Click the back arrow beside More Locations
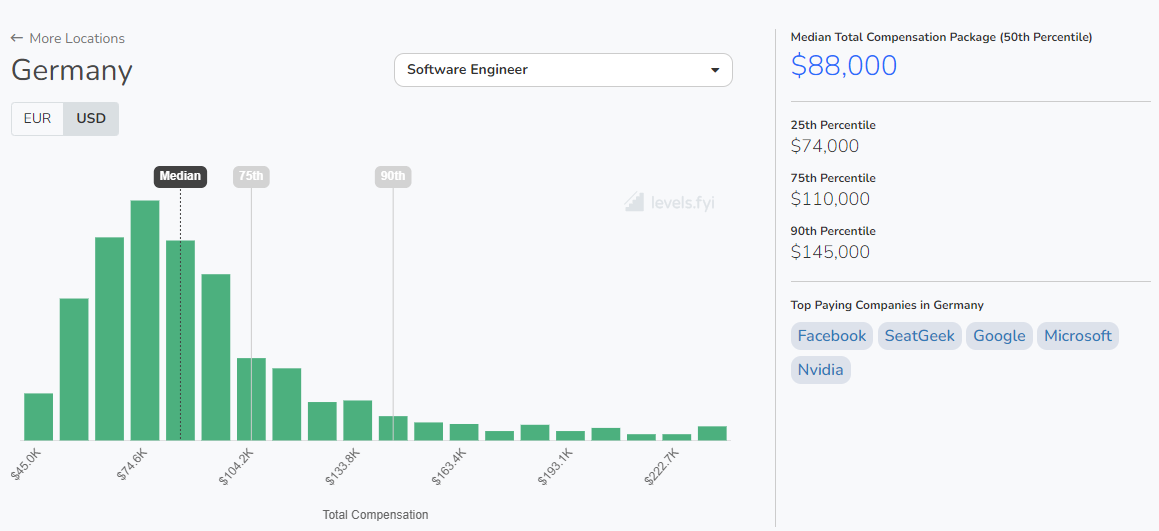This screenshot has width=1159, height=531. (17, 38)
